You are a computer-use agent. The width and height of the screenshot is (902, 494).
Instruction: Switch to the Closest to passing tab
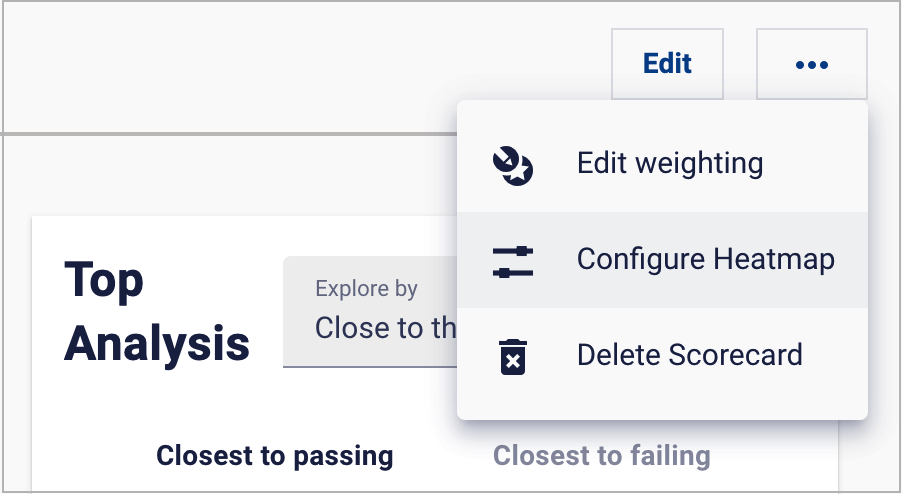[274, 455]
